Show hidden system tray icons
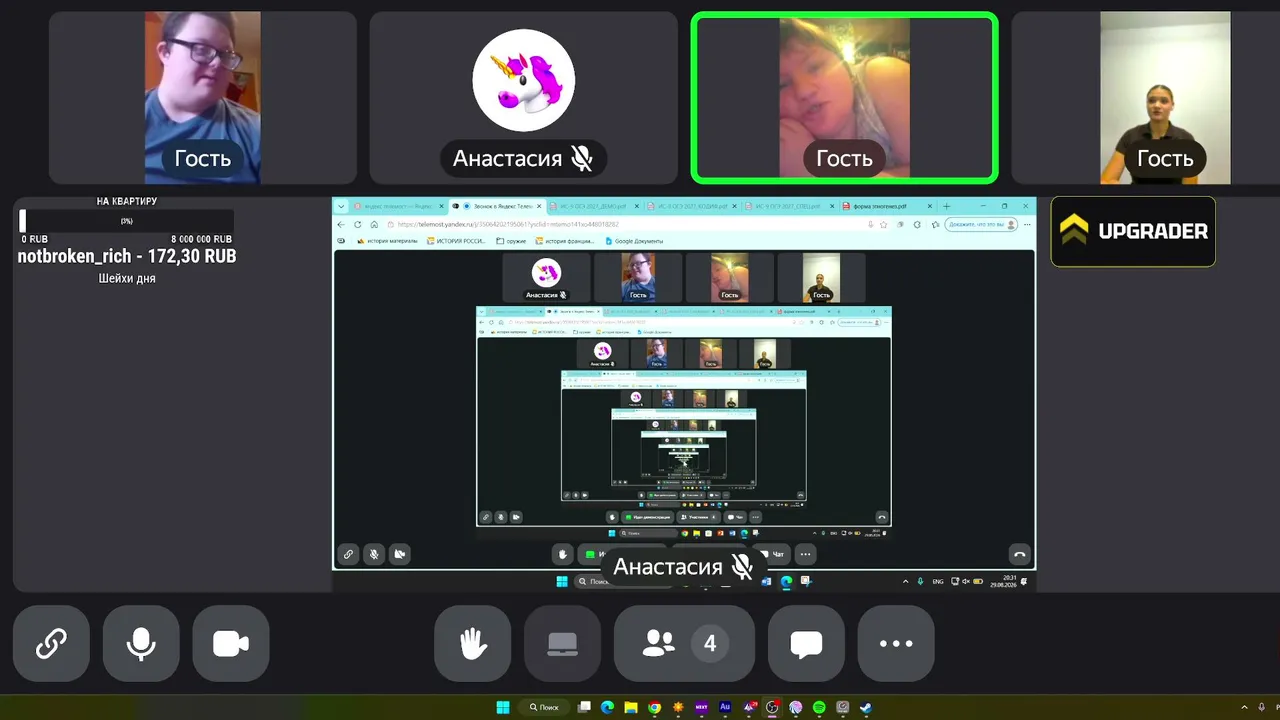 click(x=1245, y=708)
